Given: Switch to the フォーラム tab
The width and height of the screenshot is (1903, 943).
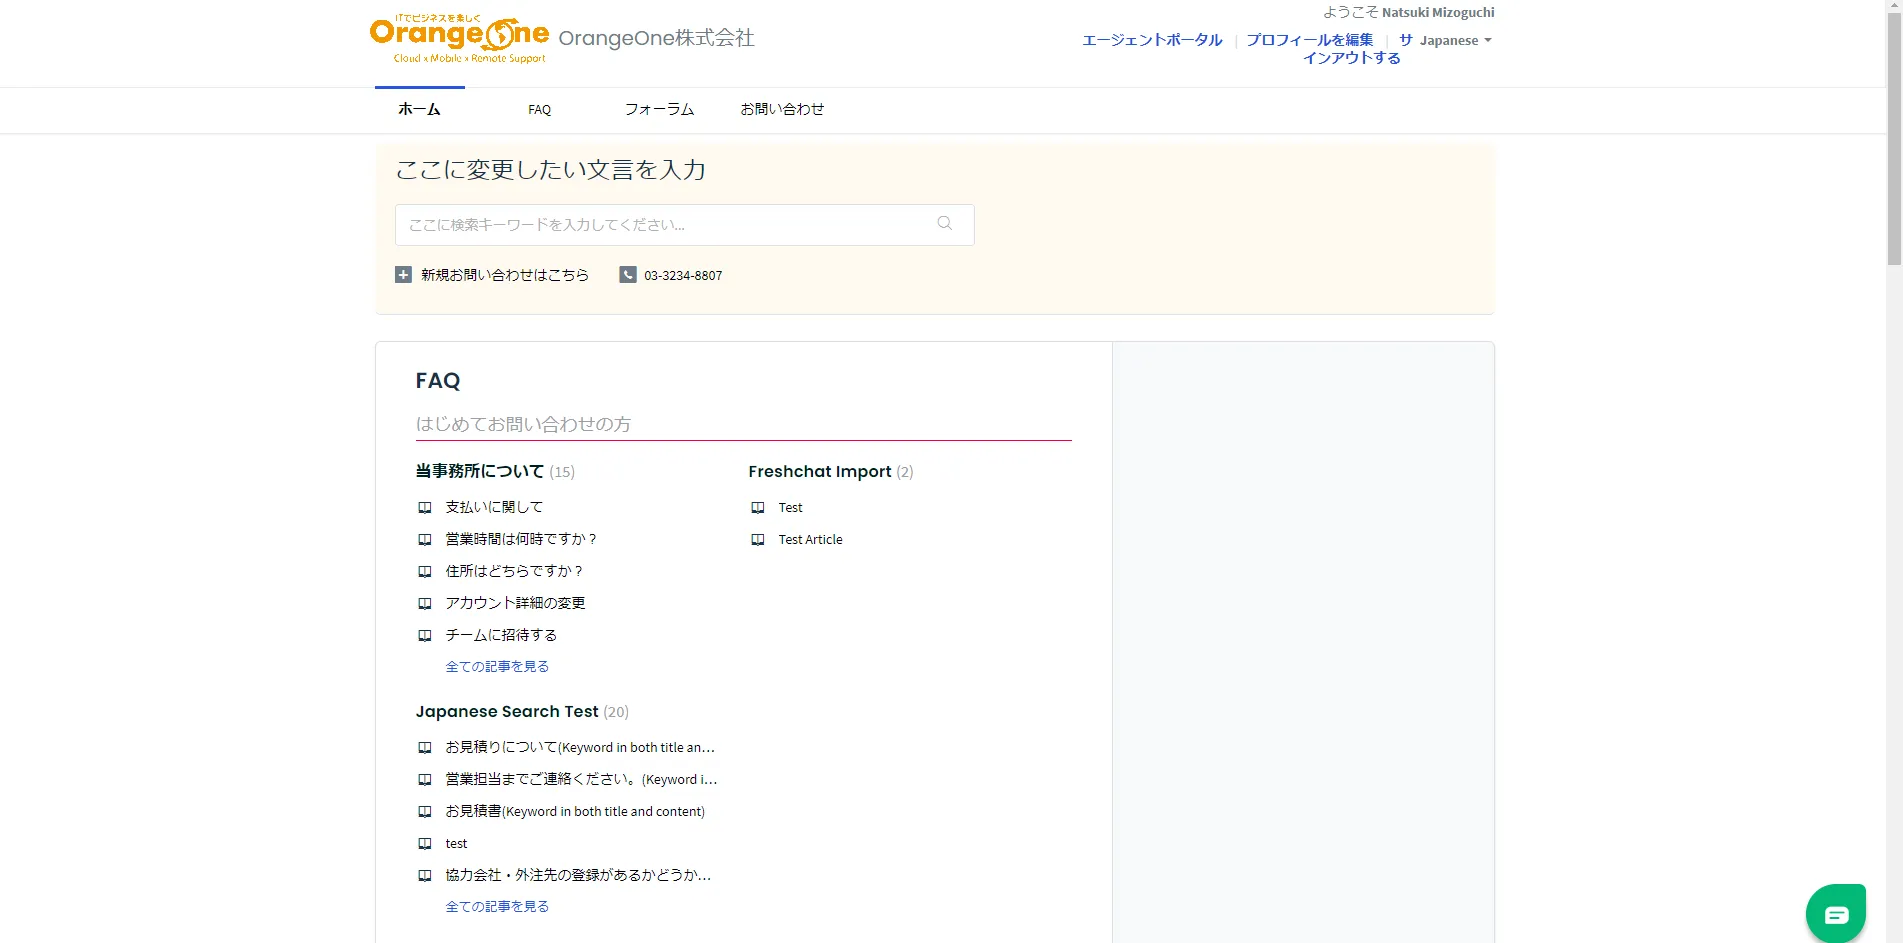Looking at the screenshot, I should pos(659,110).
